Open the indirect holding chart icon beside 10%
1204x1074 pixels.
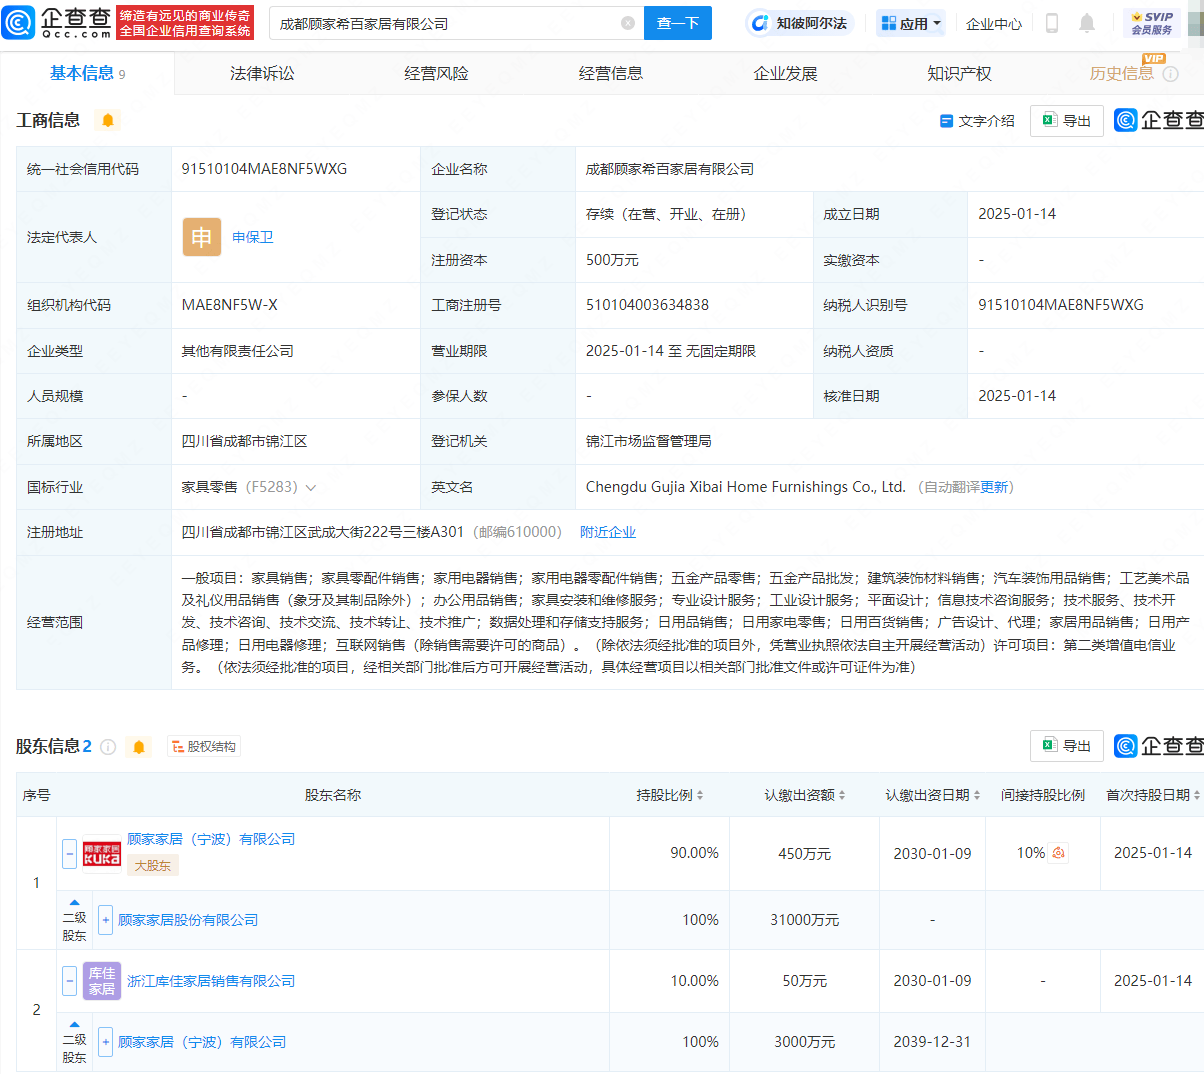click(1058, 853)
